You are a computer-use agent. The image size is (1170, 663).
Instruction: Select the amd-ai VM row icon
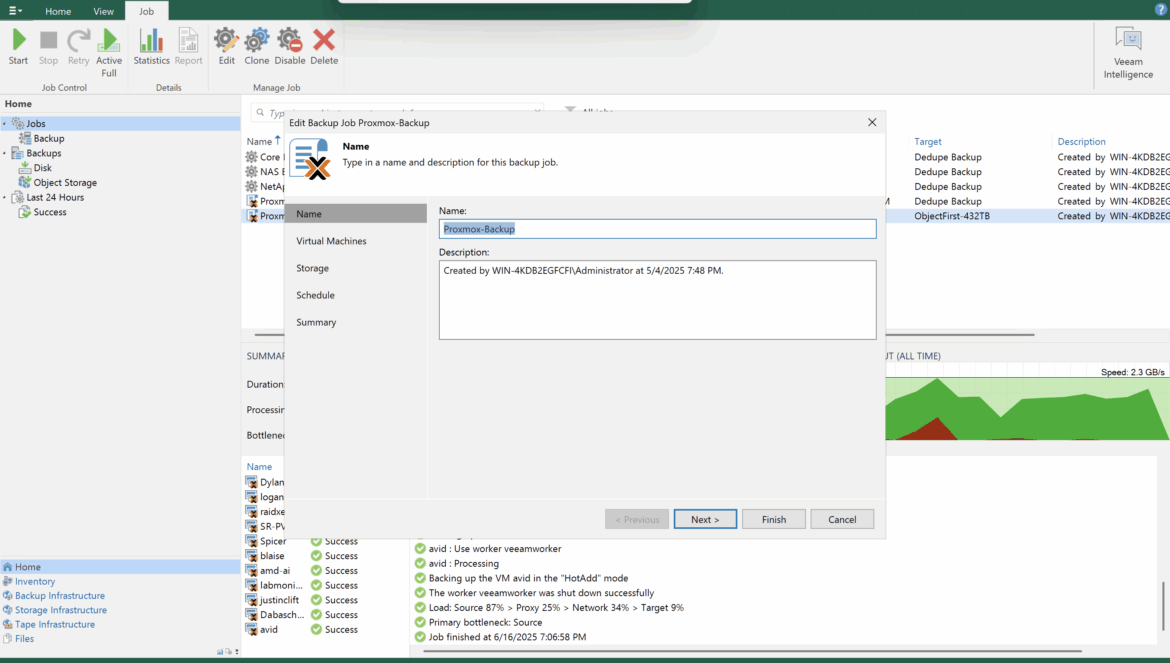(251, 571)
